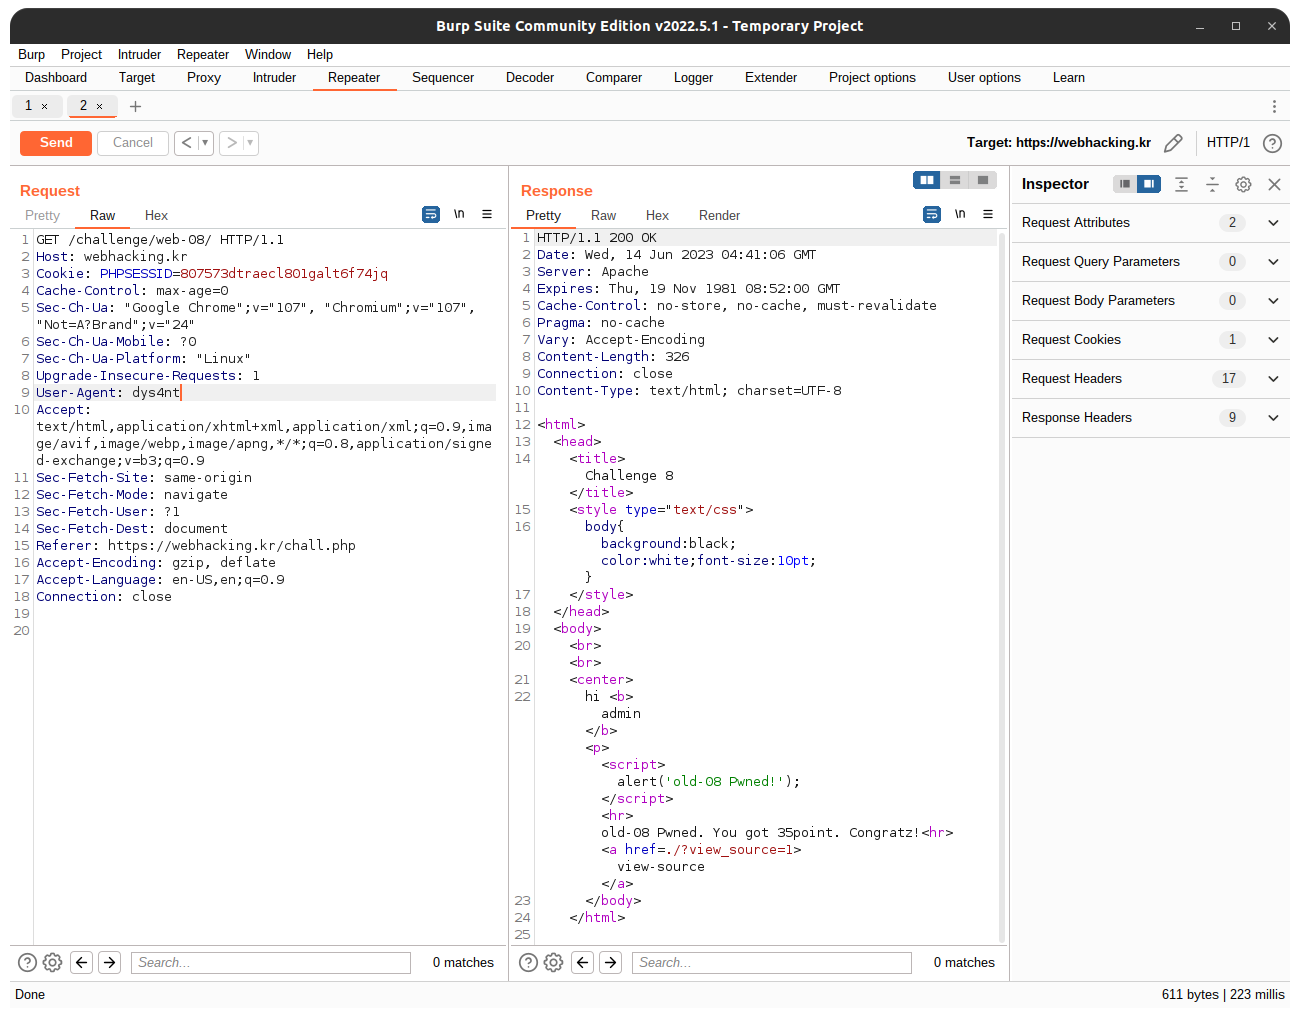The height and width of the screenshot is (1018, 1300).
Task: Select Response Raw view
Action: pyautogui.click(x=603, y=215)
